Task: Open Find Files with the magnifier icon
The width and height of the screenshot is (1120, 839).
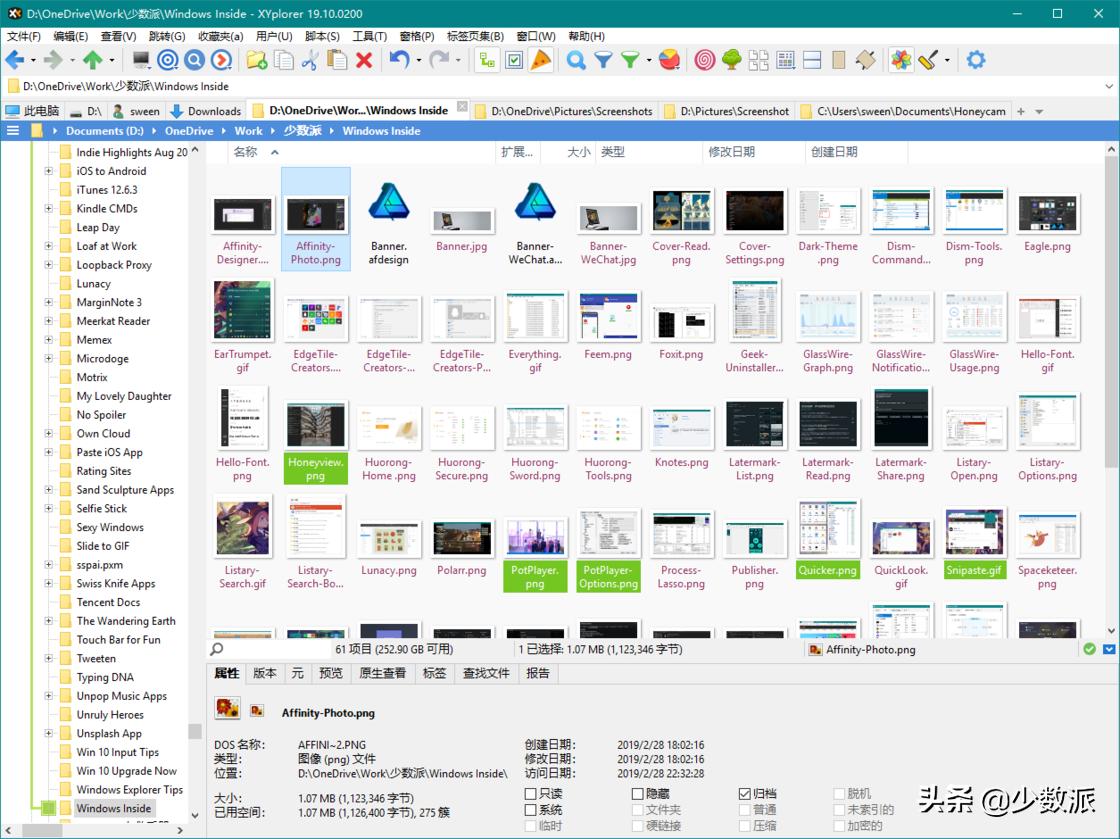Action: coord(575,60)
